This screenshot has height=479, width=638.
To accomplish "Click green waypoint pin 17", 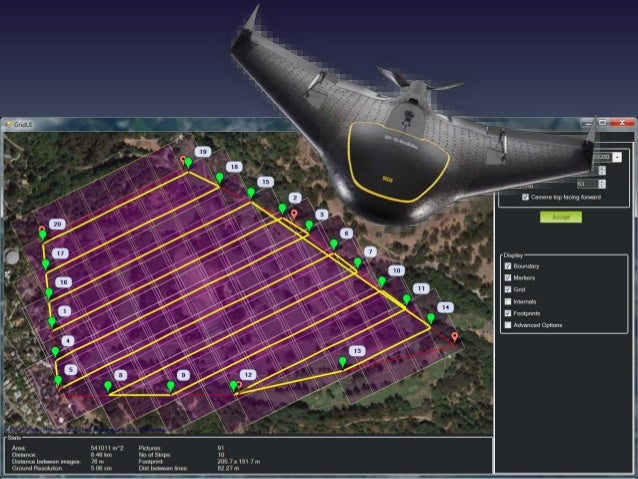I will tap(46, 265).
